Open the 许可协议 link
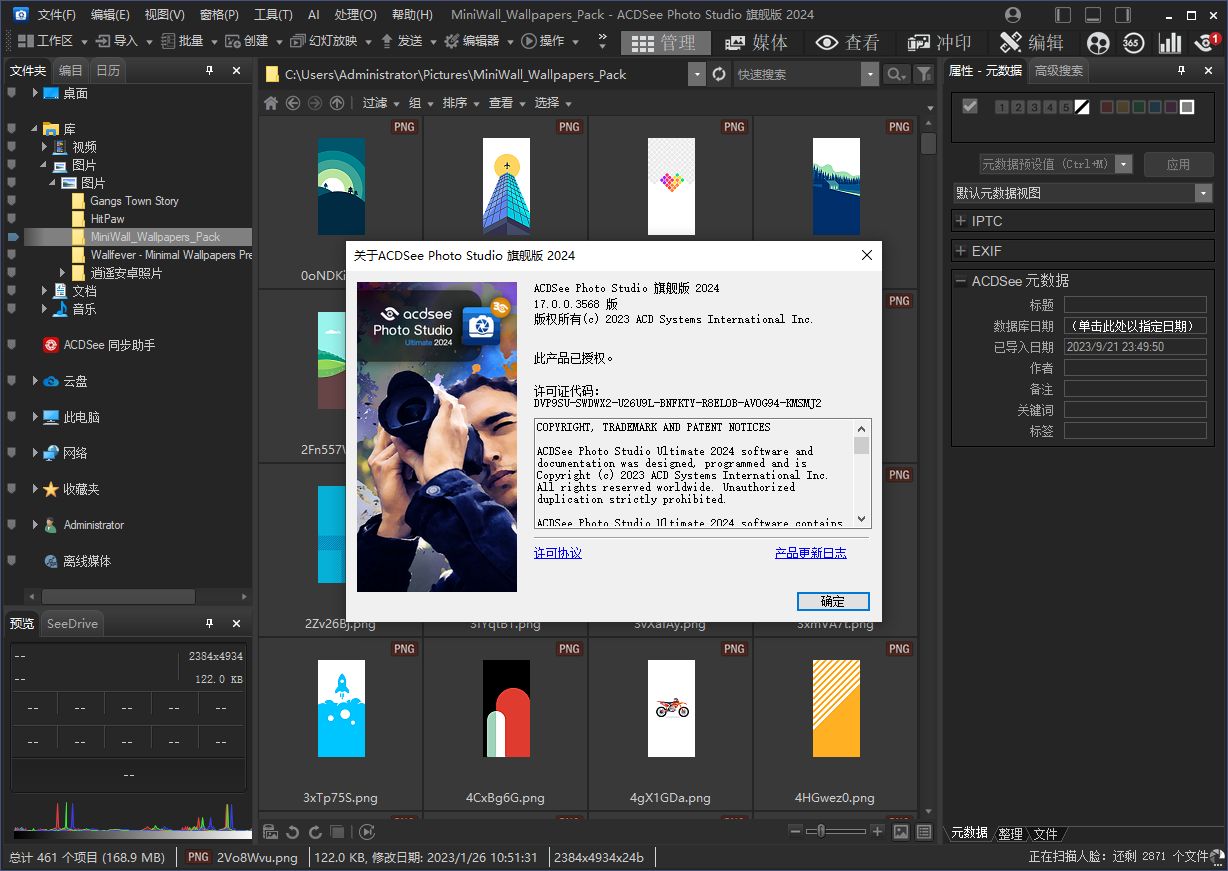 pos(558,553)
